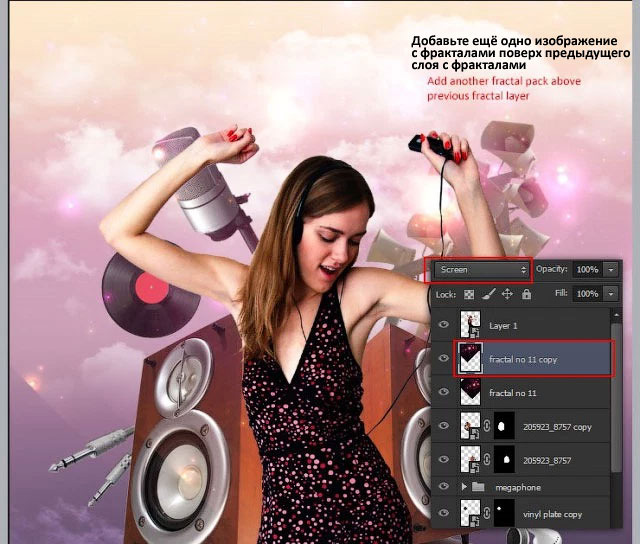Open the Screen blend mode dropdown

point(481,270)
